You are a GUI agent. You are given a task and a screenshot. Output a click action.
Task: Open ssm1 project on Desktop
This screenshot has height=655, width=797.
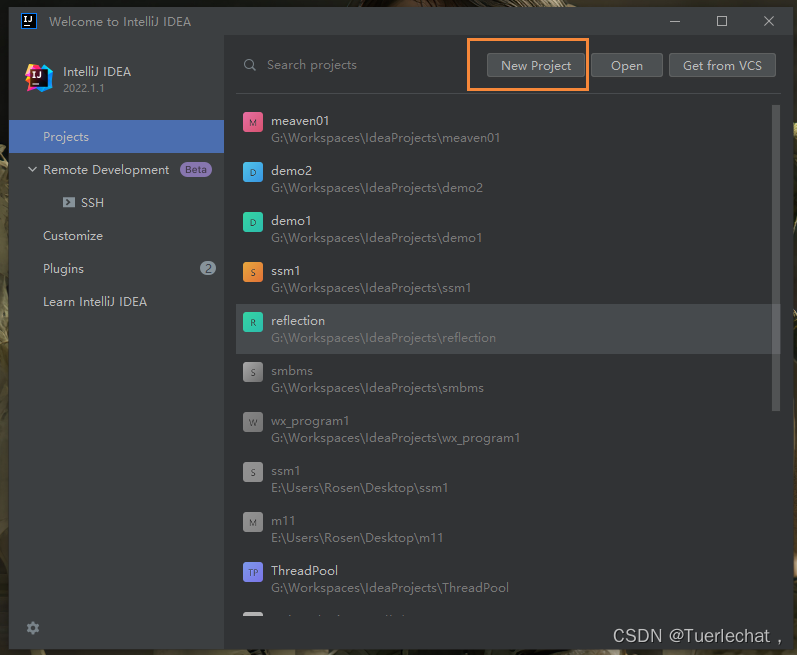(507, 479)
